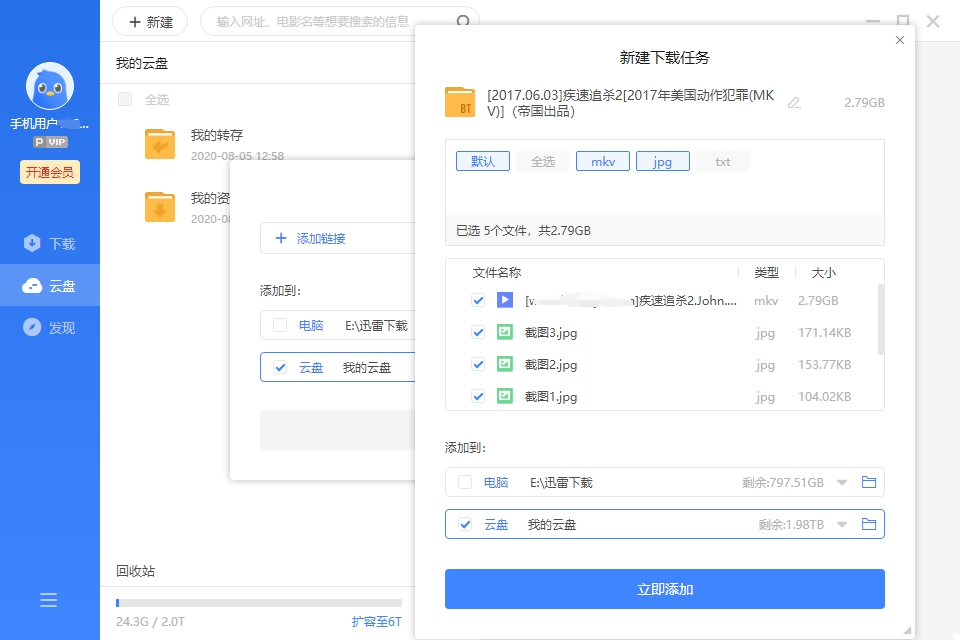Open the 我的转存 folder icon

click(x=160, y=145)
